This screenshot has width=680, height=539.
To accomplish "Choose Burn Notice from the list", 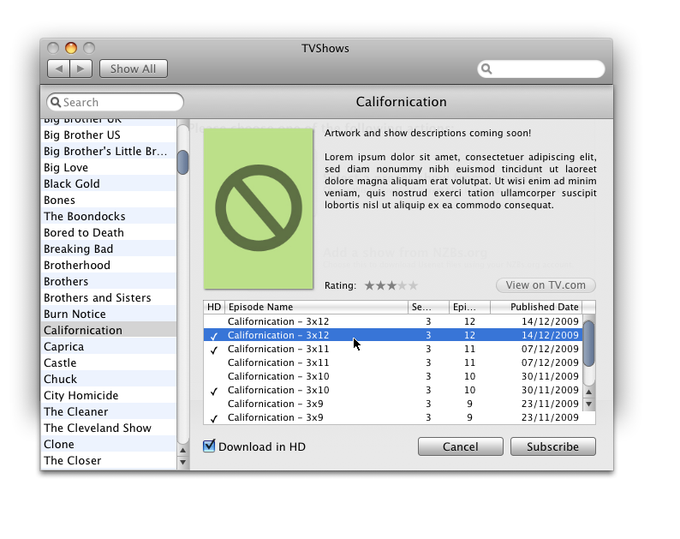I will [109, 314].
